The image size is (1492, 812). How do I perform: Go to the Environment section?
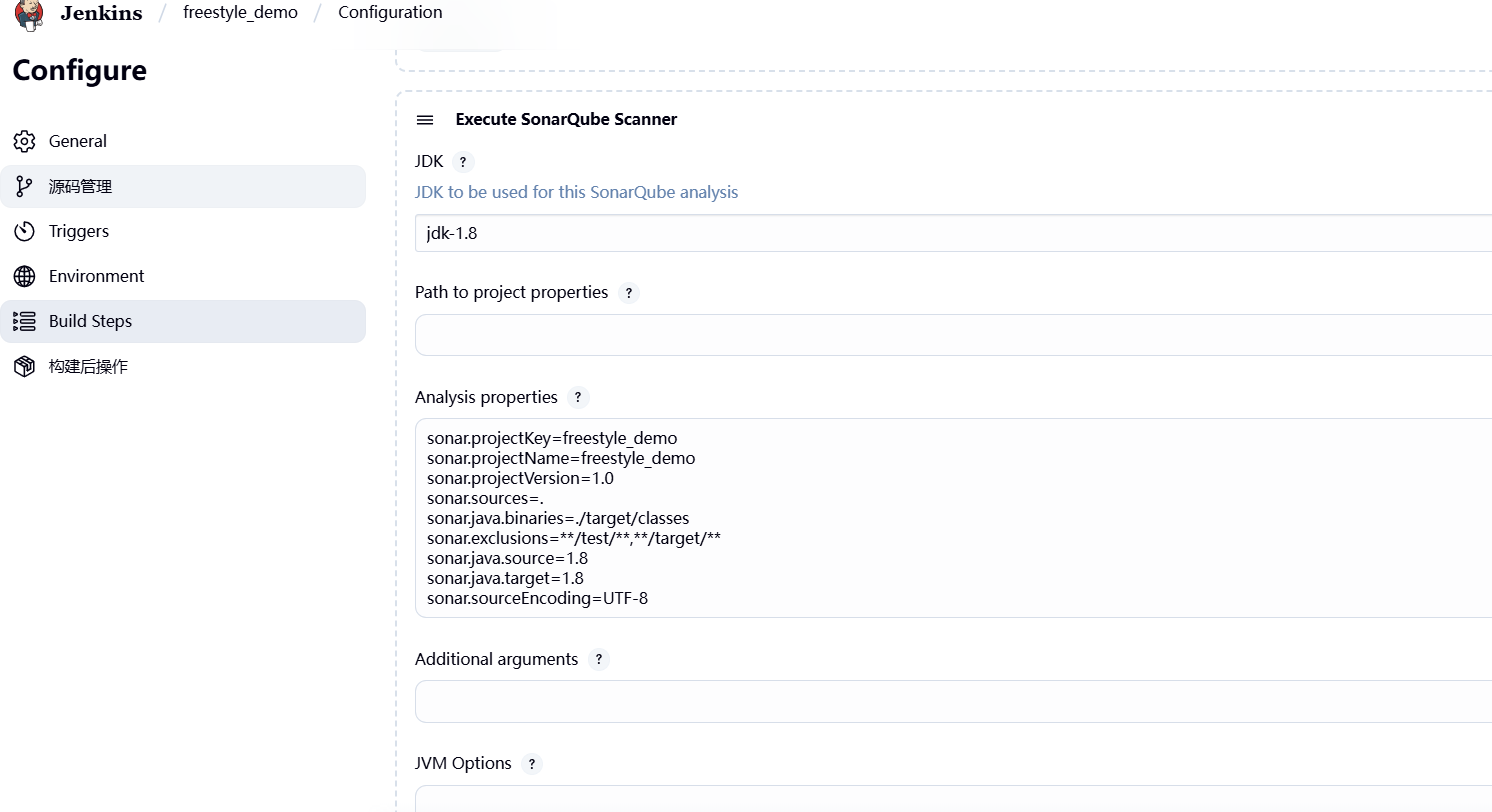tap(96, 276)
